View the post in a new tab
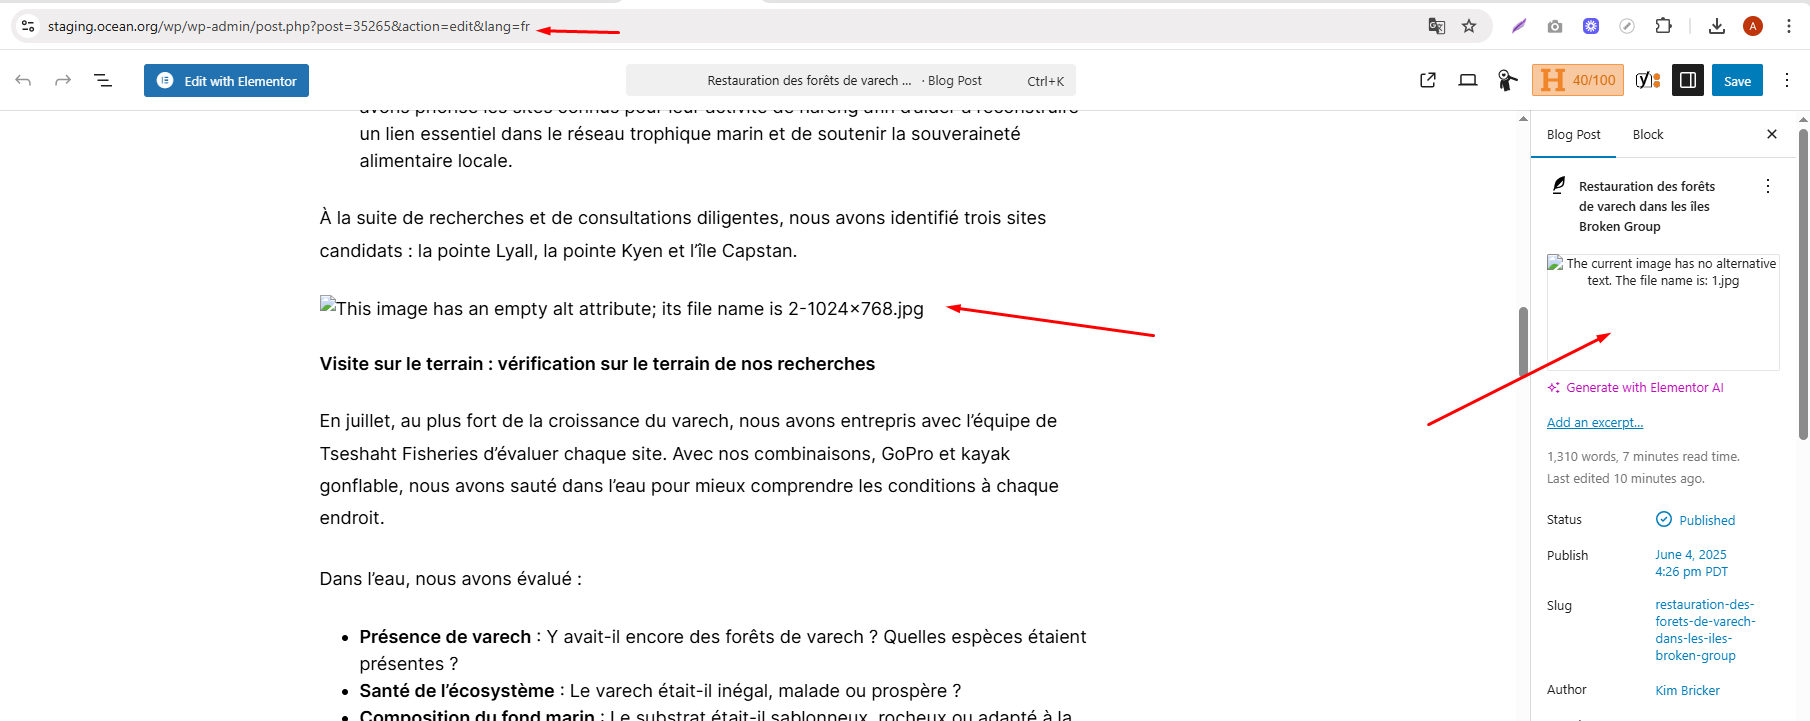 tap(1428, 80)
